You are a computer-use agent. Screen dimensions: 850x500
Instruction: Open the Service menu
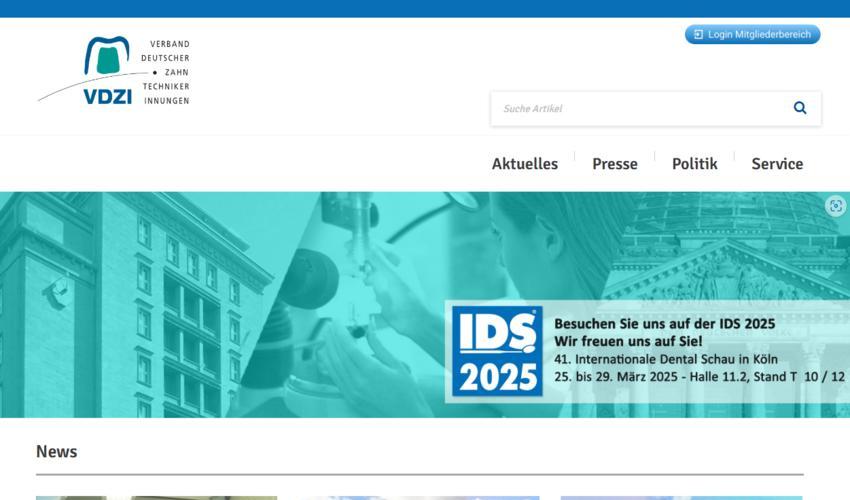[x=777, y=164]
